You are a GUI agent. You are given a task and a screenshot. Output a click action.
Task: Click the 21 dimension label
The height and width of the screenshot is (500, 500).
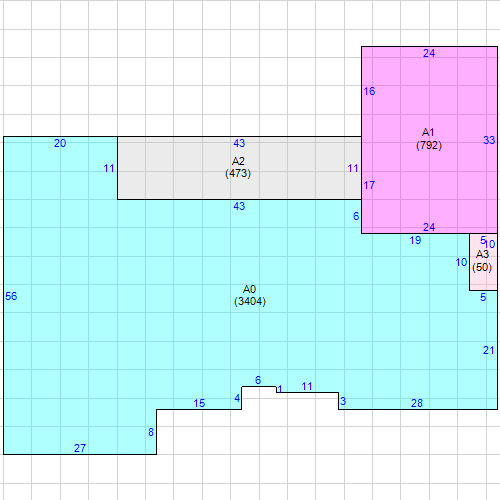pos(489,350)
